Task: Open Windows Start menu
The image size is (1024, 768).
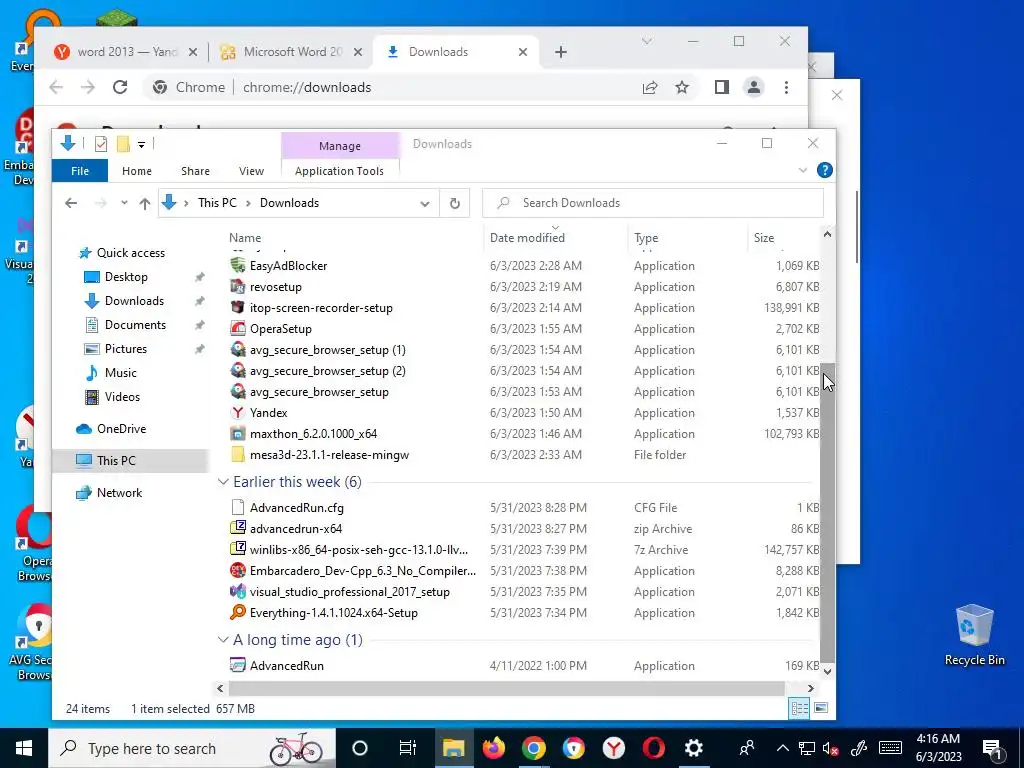Action: pyautogui.click(x=24, y=748)
